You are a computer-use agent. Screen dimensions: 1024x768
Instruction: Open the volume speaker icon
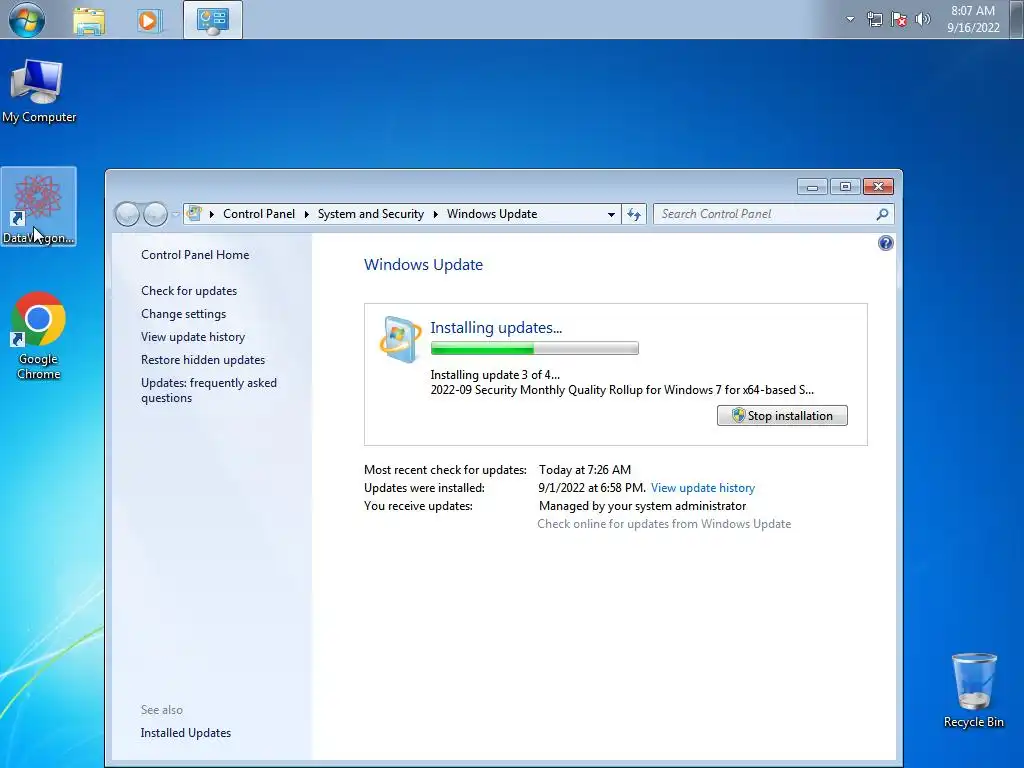pos(923,19)
